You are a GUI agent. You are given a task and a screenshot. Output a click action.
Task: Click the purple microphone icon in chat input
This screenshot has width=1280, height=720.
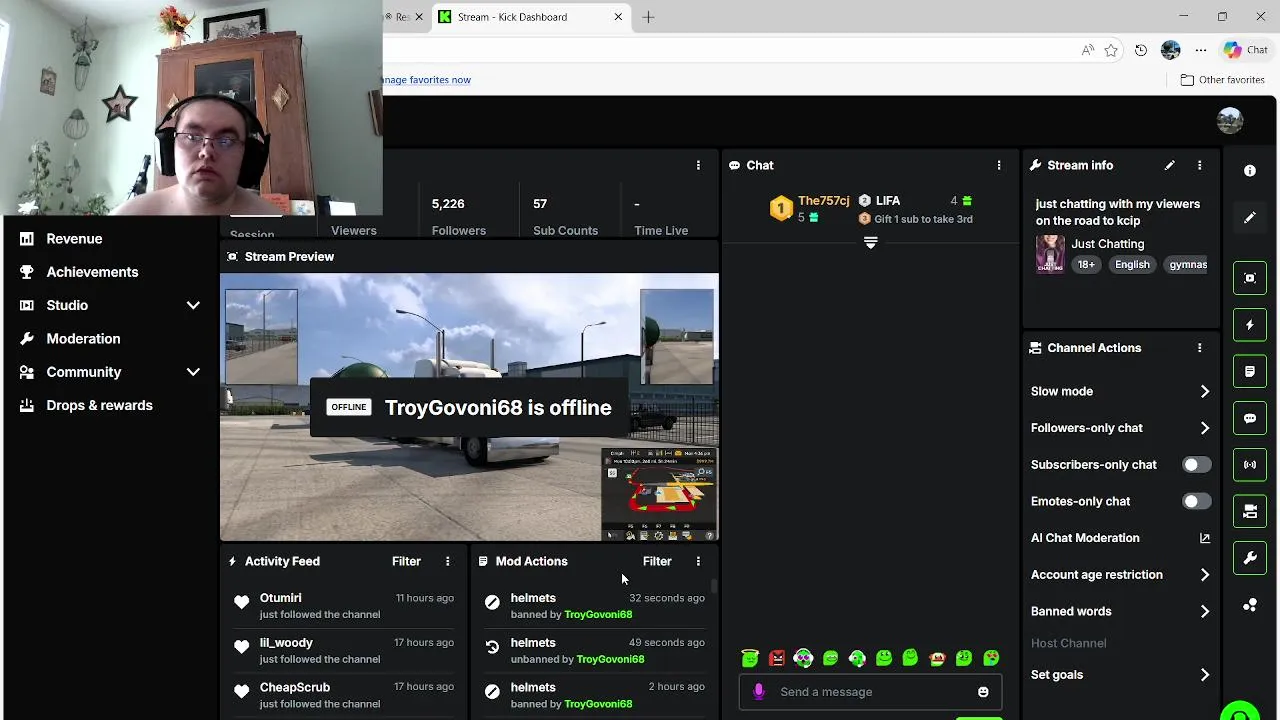(x=759, y=692)
